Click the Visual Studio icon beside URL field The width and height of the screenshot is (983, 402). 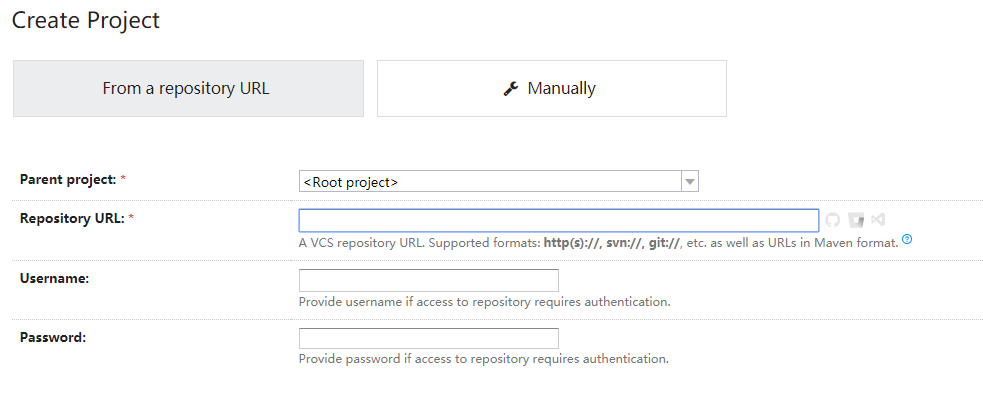pos(878,220)
